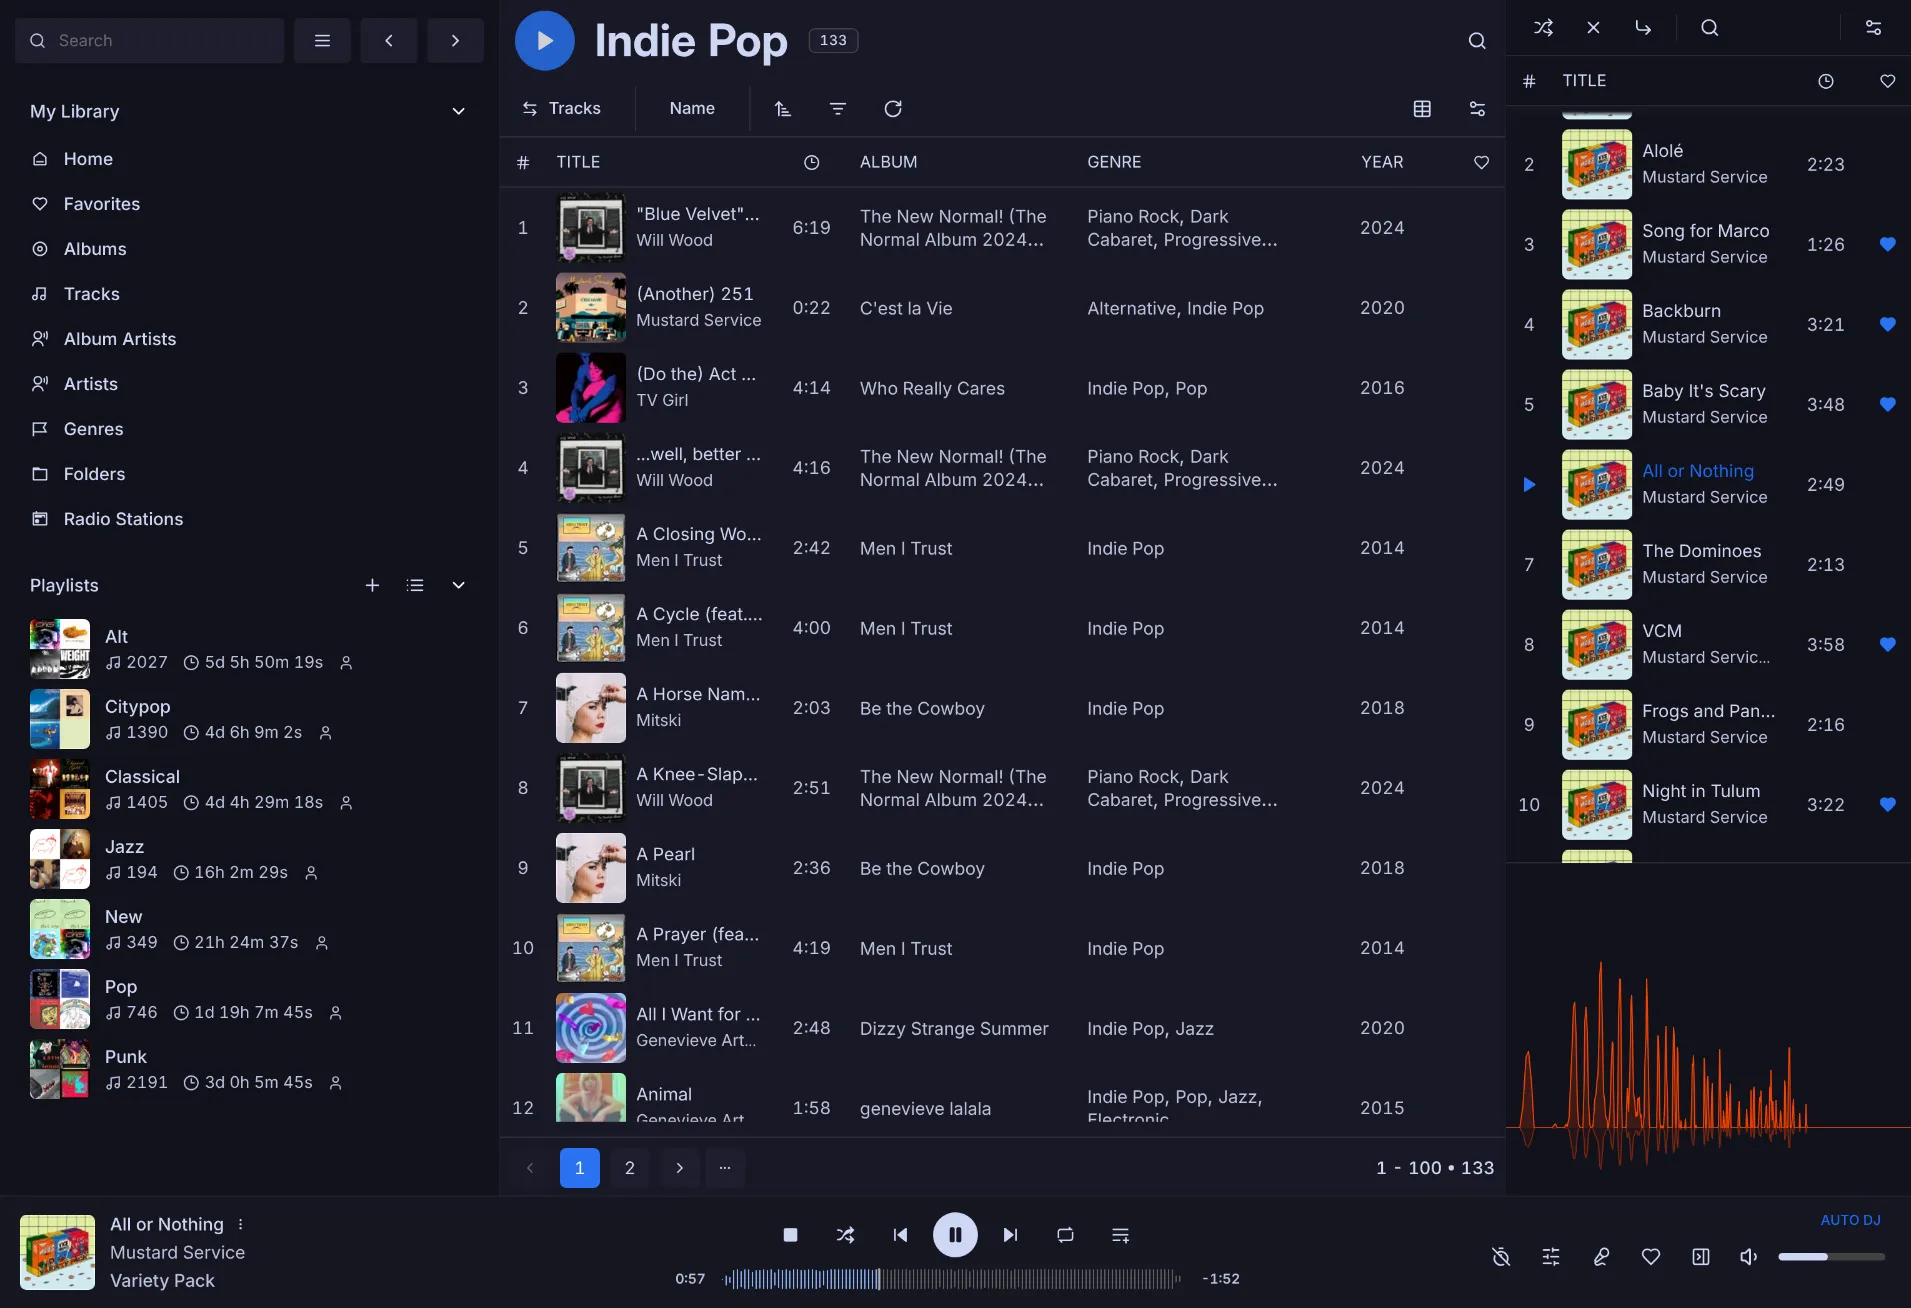Screen dimensions: 1911x1308
Task: Go to next page of tracks
Action: click(680, 1168)
